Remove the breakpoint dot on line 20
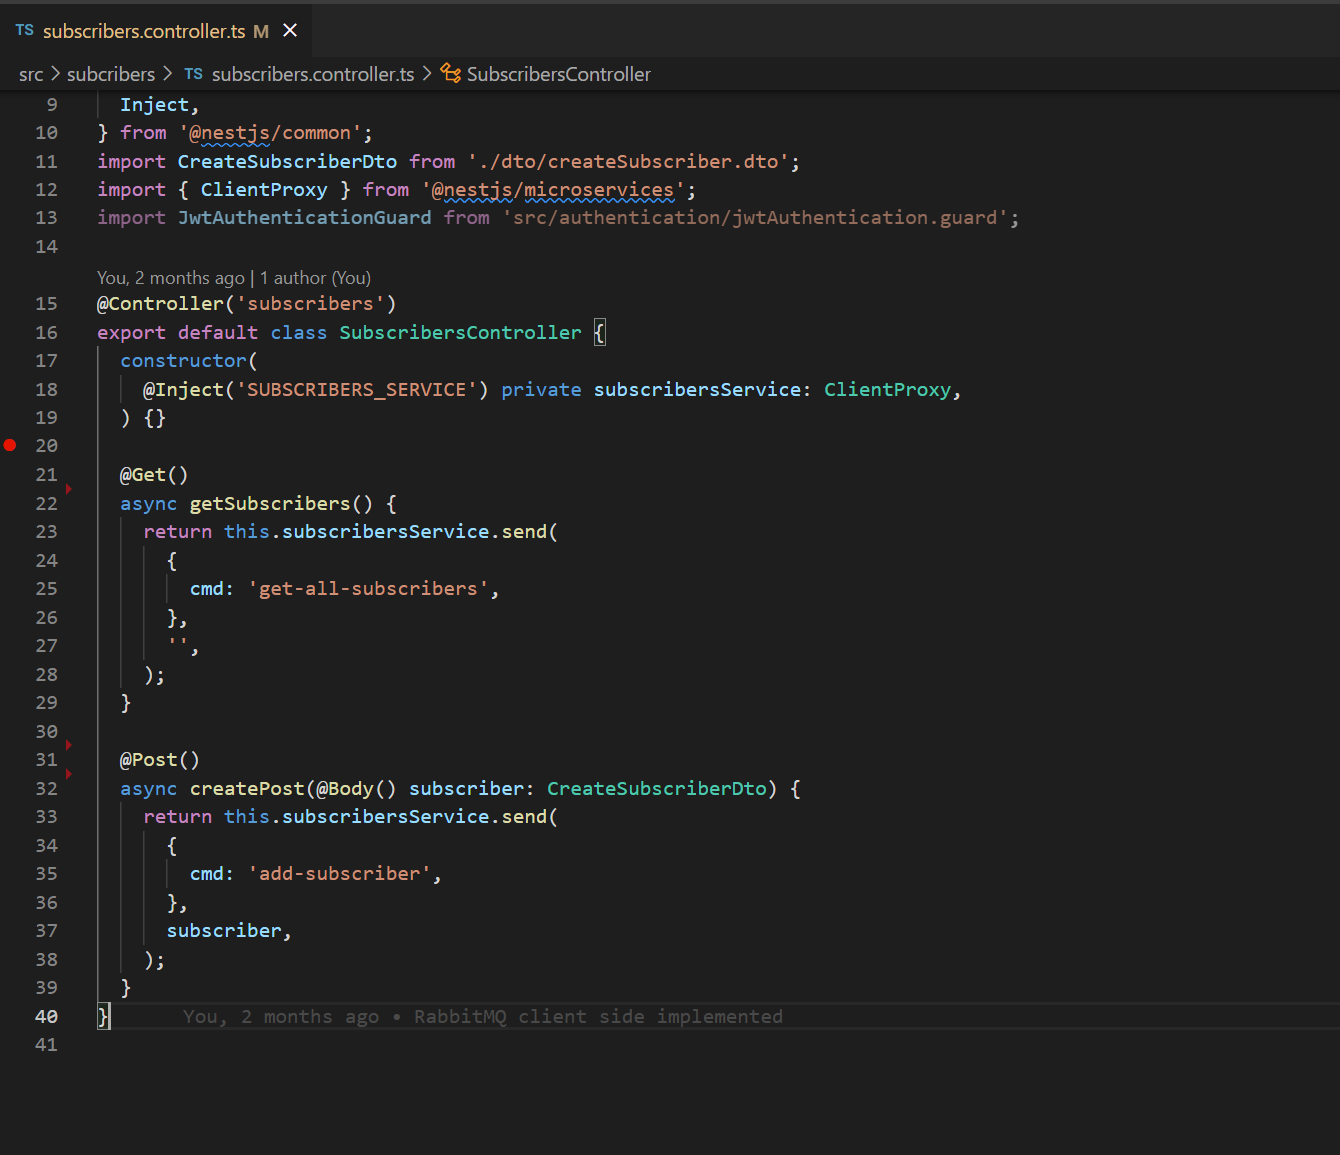1340x1155 pixels. 10,446
